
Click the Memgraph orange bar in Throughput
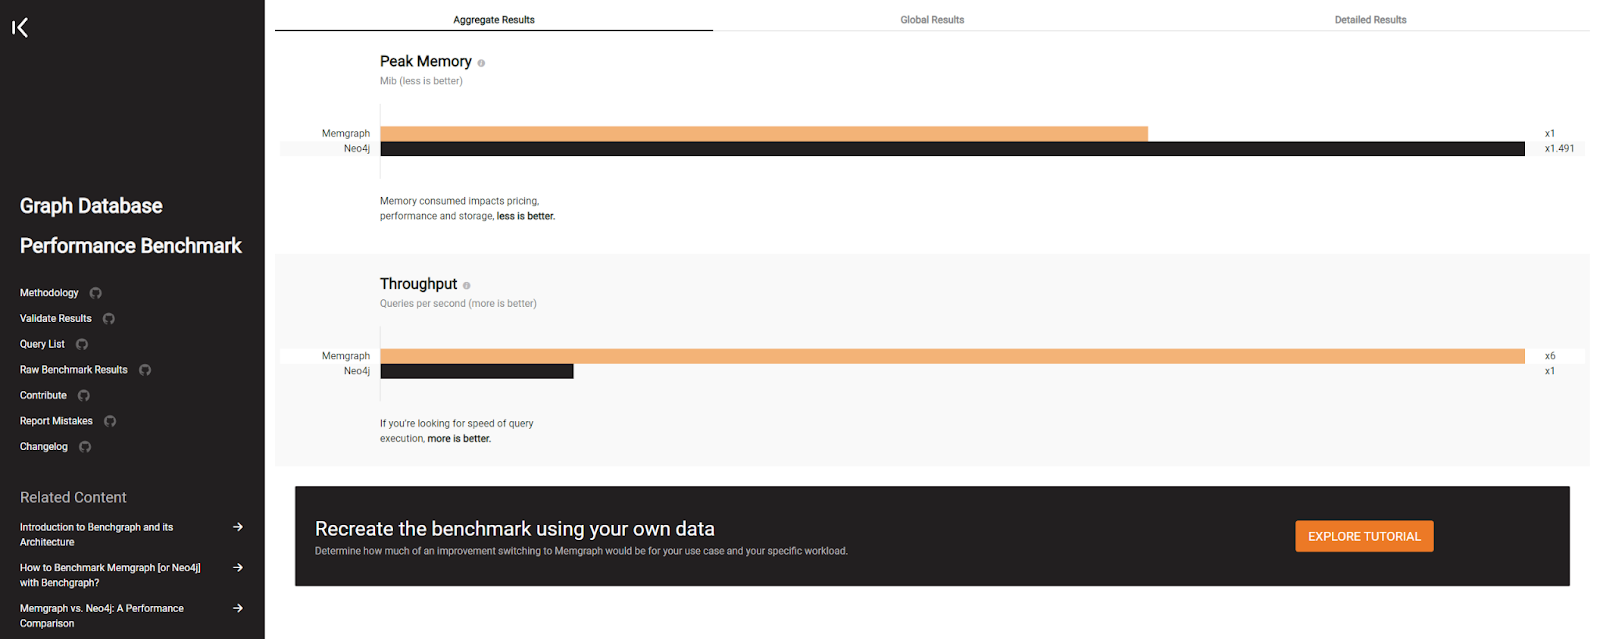click(x=953, y=356)
